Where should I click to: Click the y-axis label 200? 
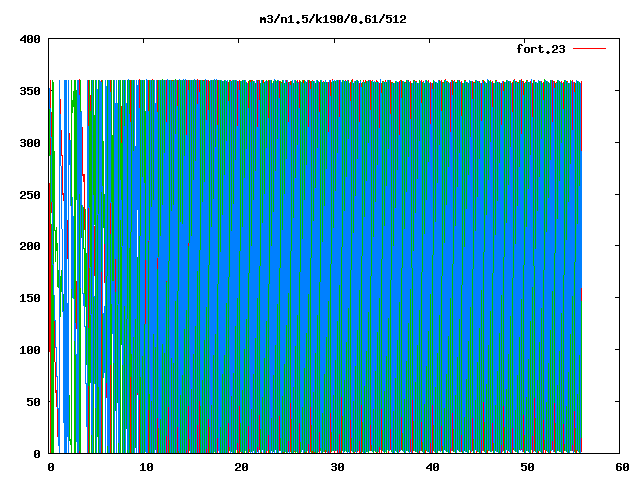point(30,246)
